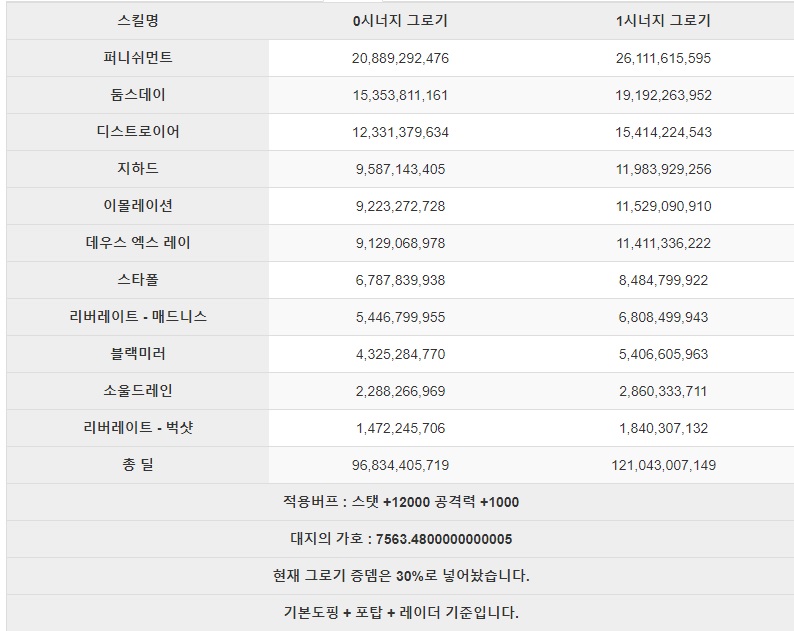
Task: Select the 블랙미러 skill name
Action: (138, 353)
